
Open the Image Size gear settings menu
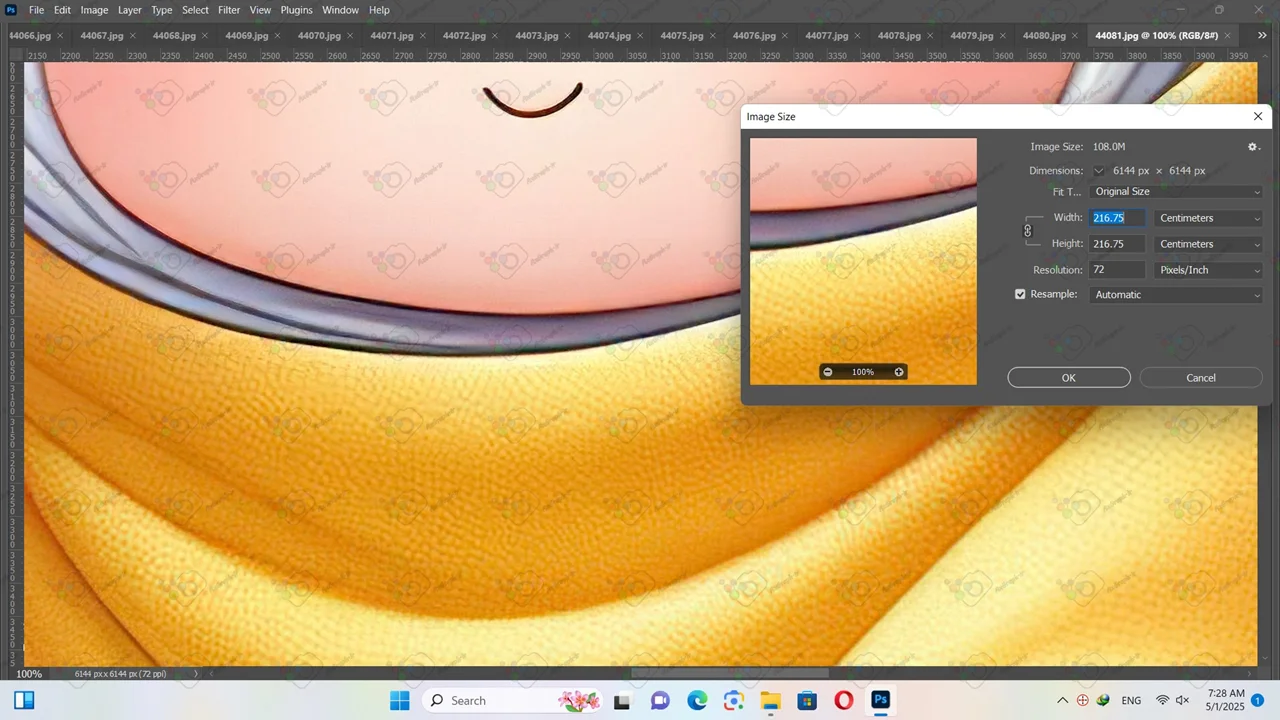pyautogui.click(x=1253, y=147)
